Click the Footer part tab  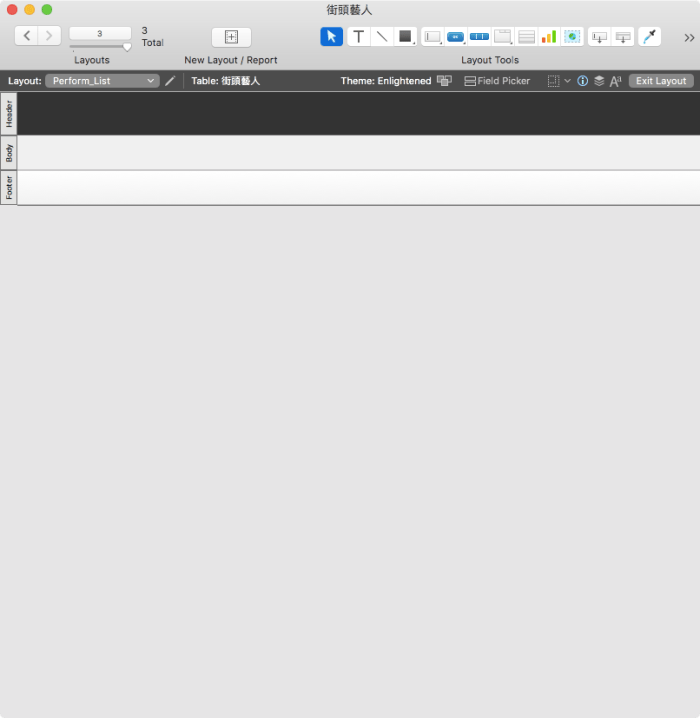click(x=9, y=187)
